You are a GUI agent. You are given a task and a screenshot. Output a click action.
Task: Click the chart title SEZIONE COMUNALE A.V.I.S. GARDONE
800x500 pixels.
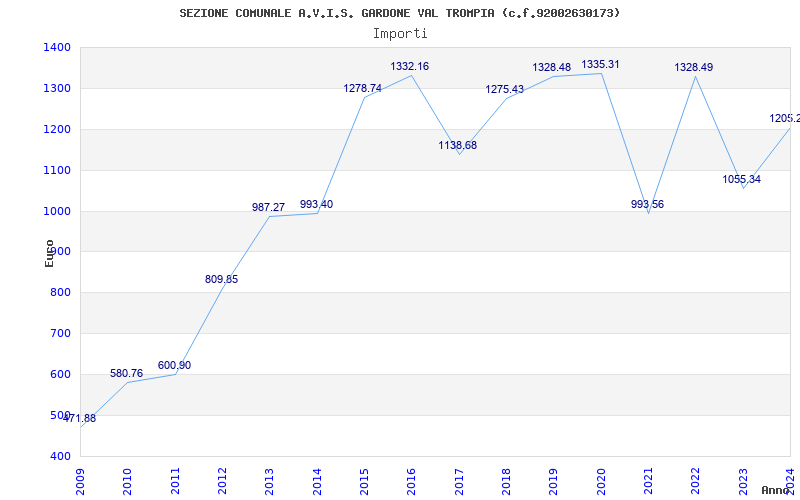coord(399,13)
